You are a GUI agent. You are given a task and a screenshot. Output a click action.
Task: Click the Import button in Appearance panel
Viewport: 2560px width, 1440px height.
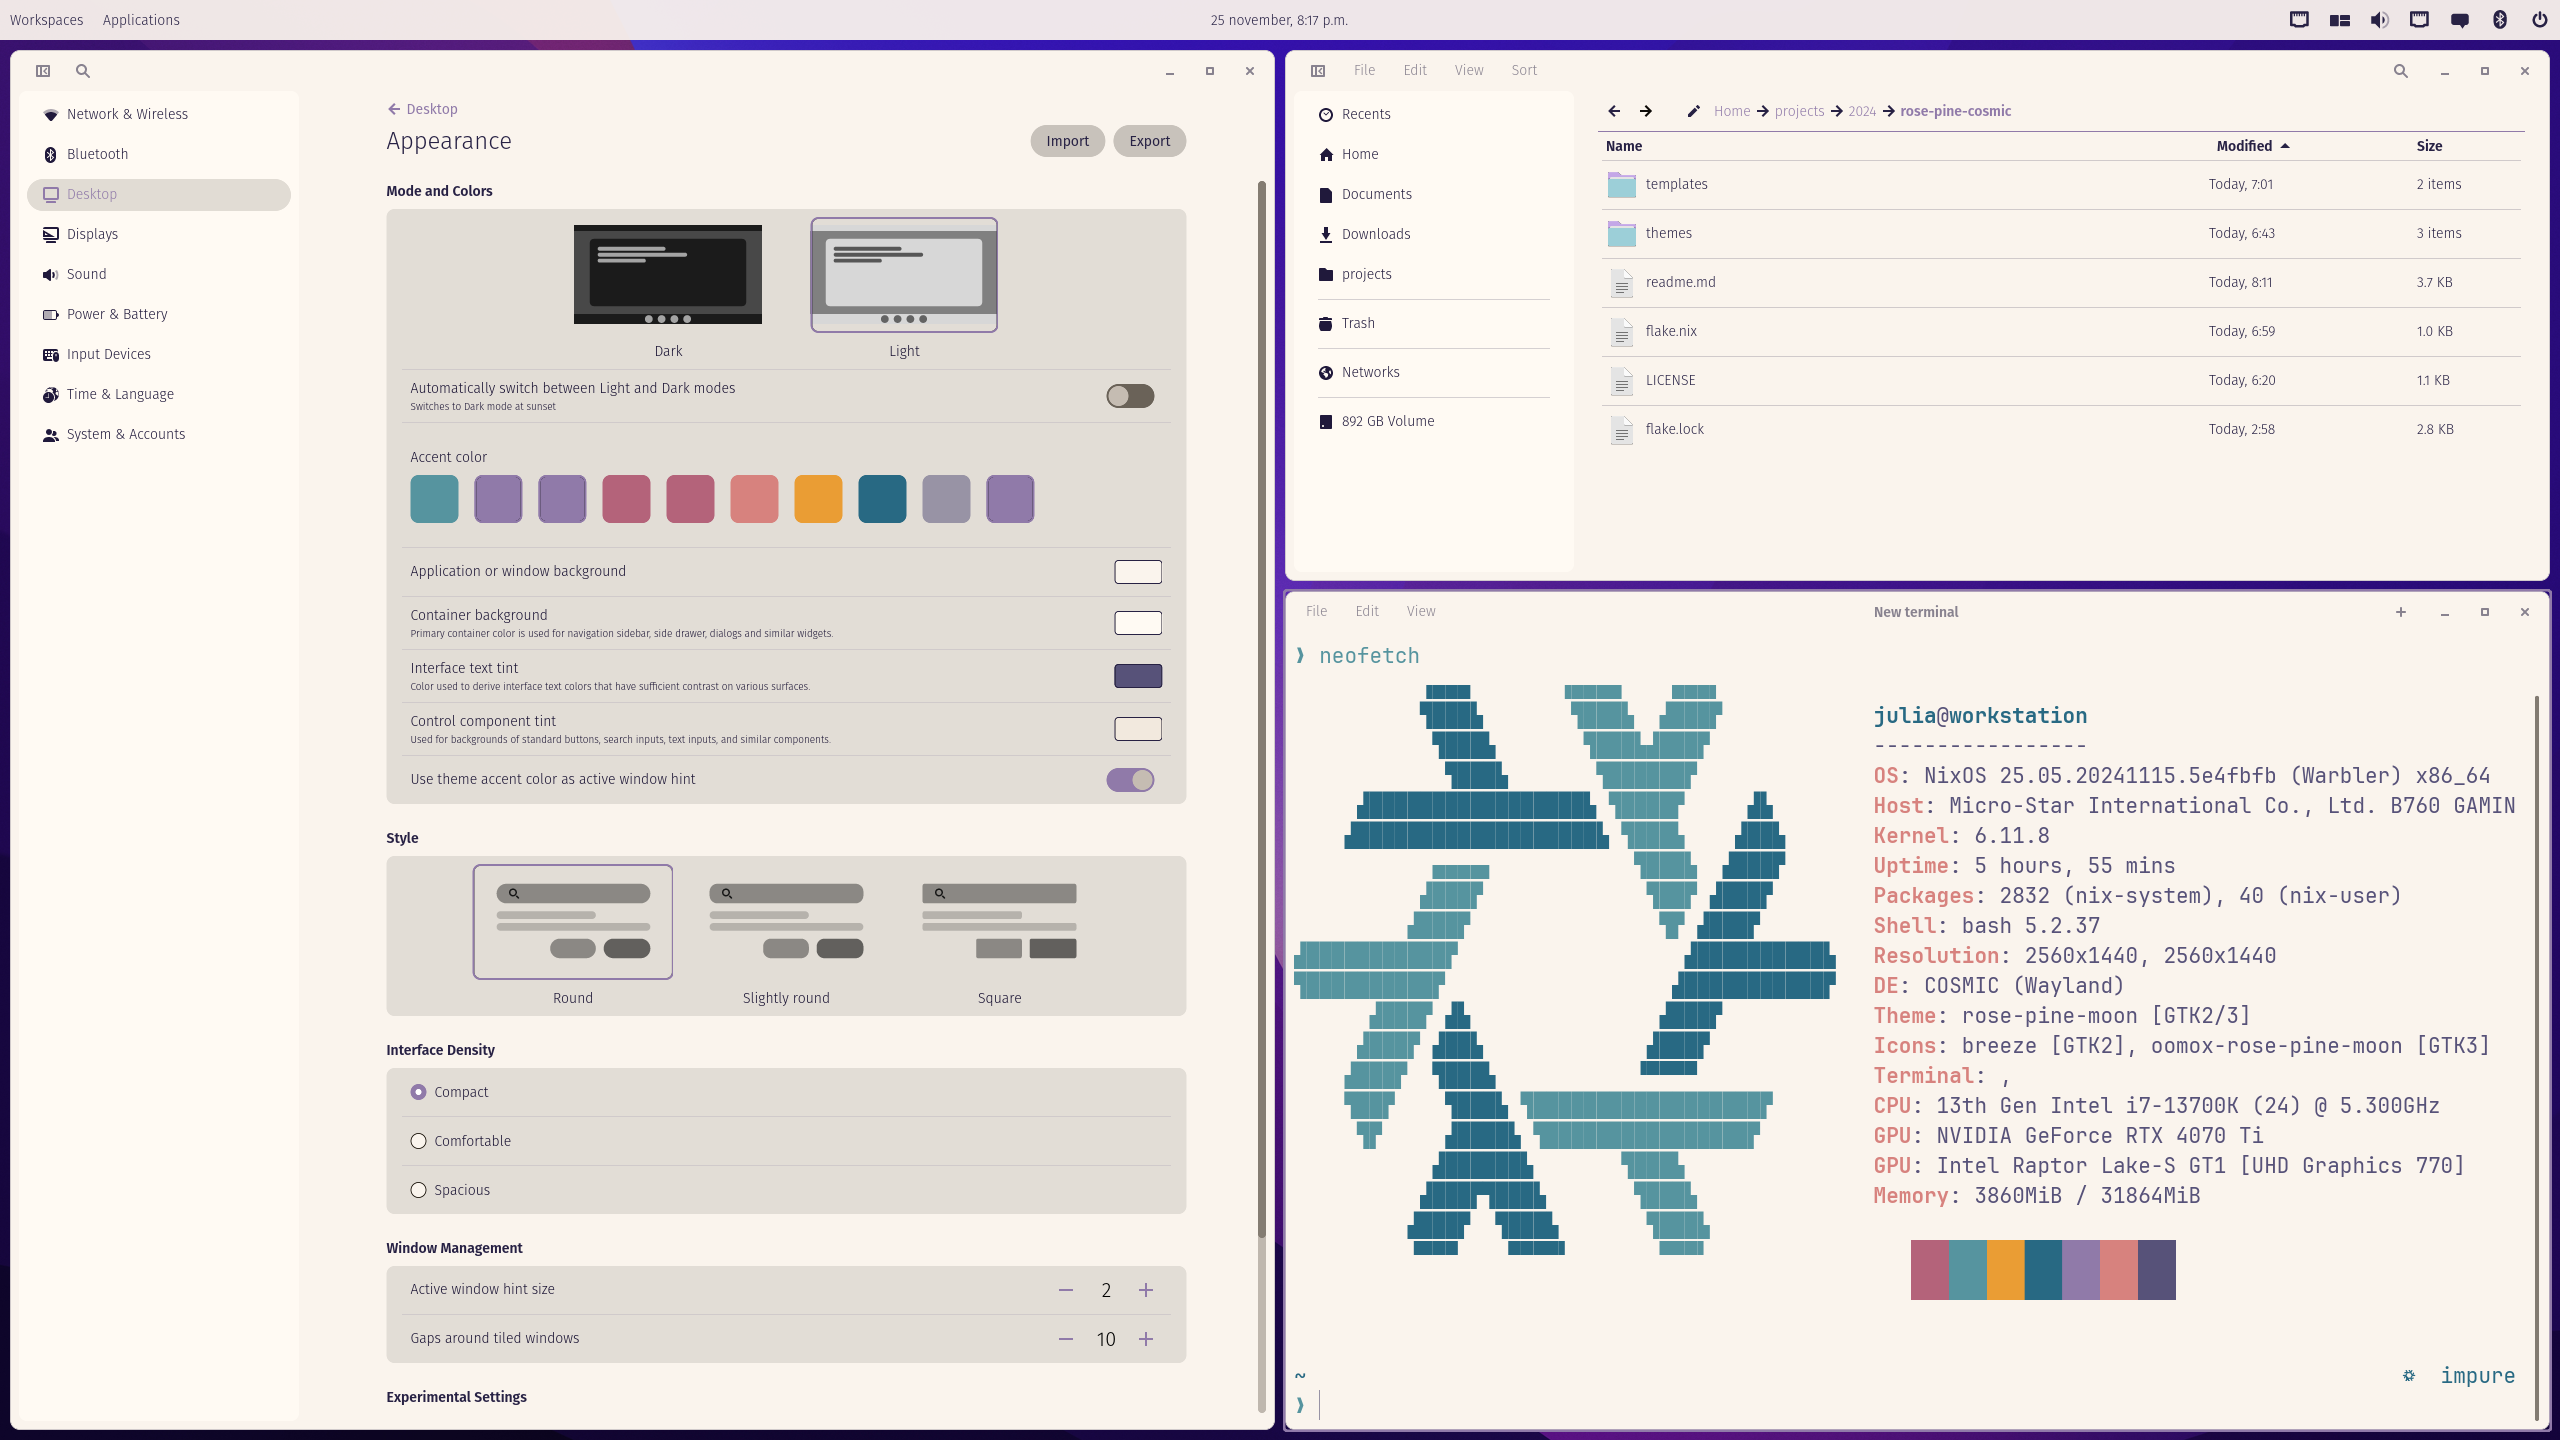[1067, 141]
